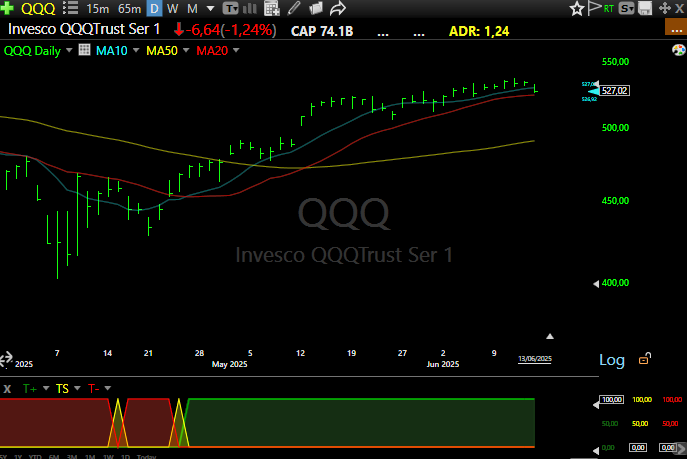Click the time-axis arrows icon beside 2025
687x459 pixels.
point(6,359)
